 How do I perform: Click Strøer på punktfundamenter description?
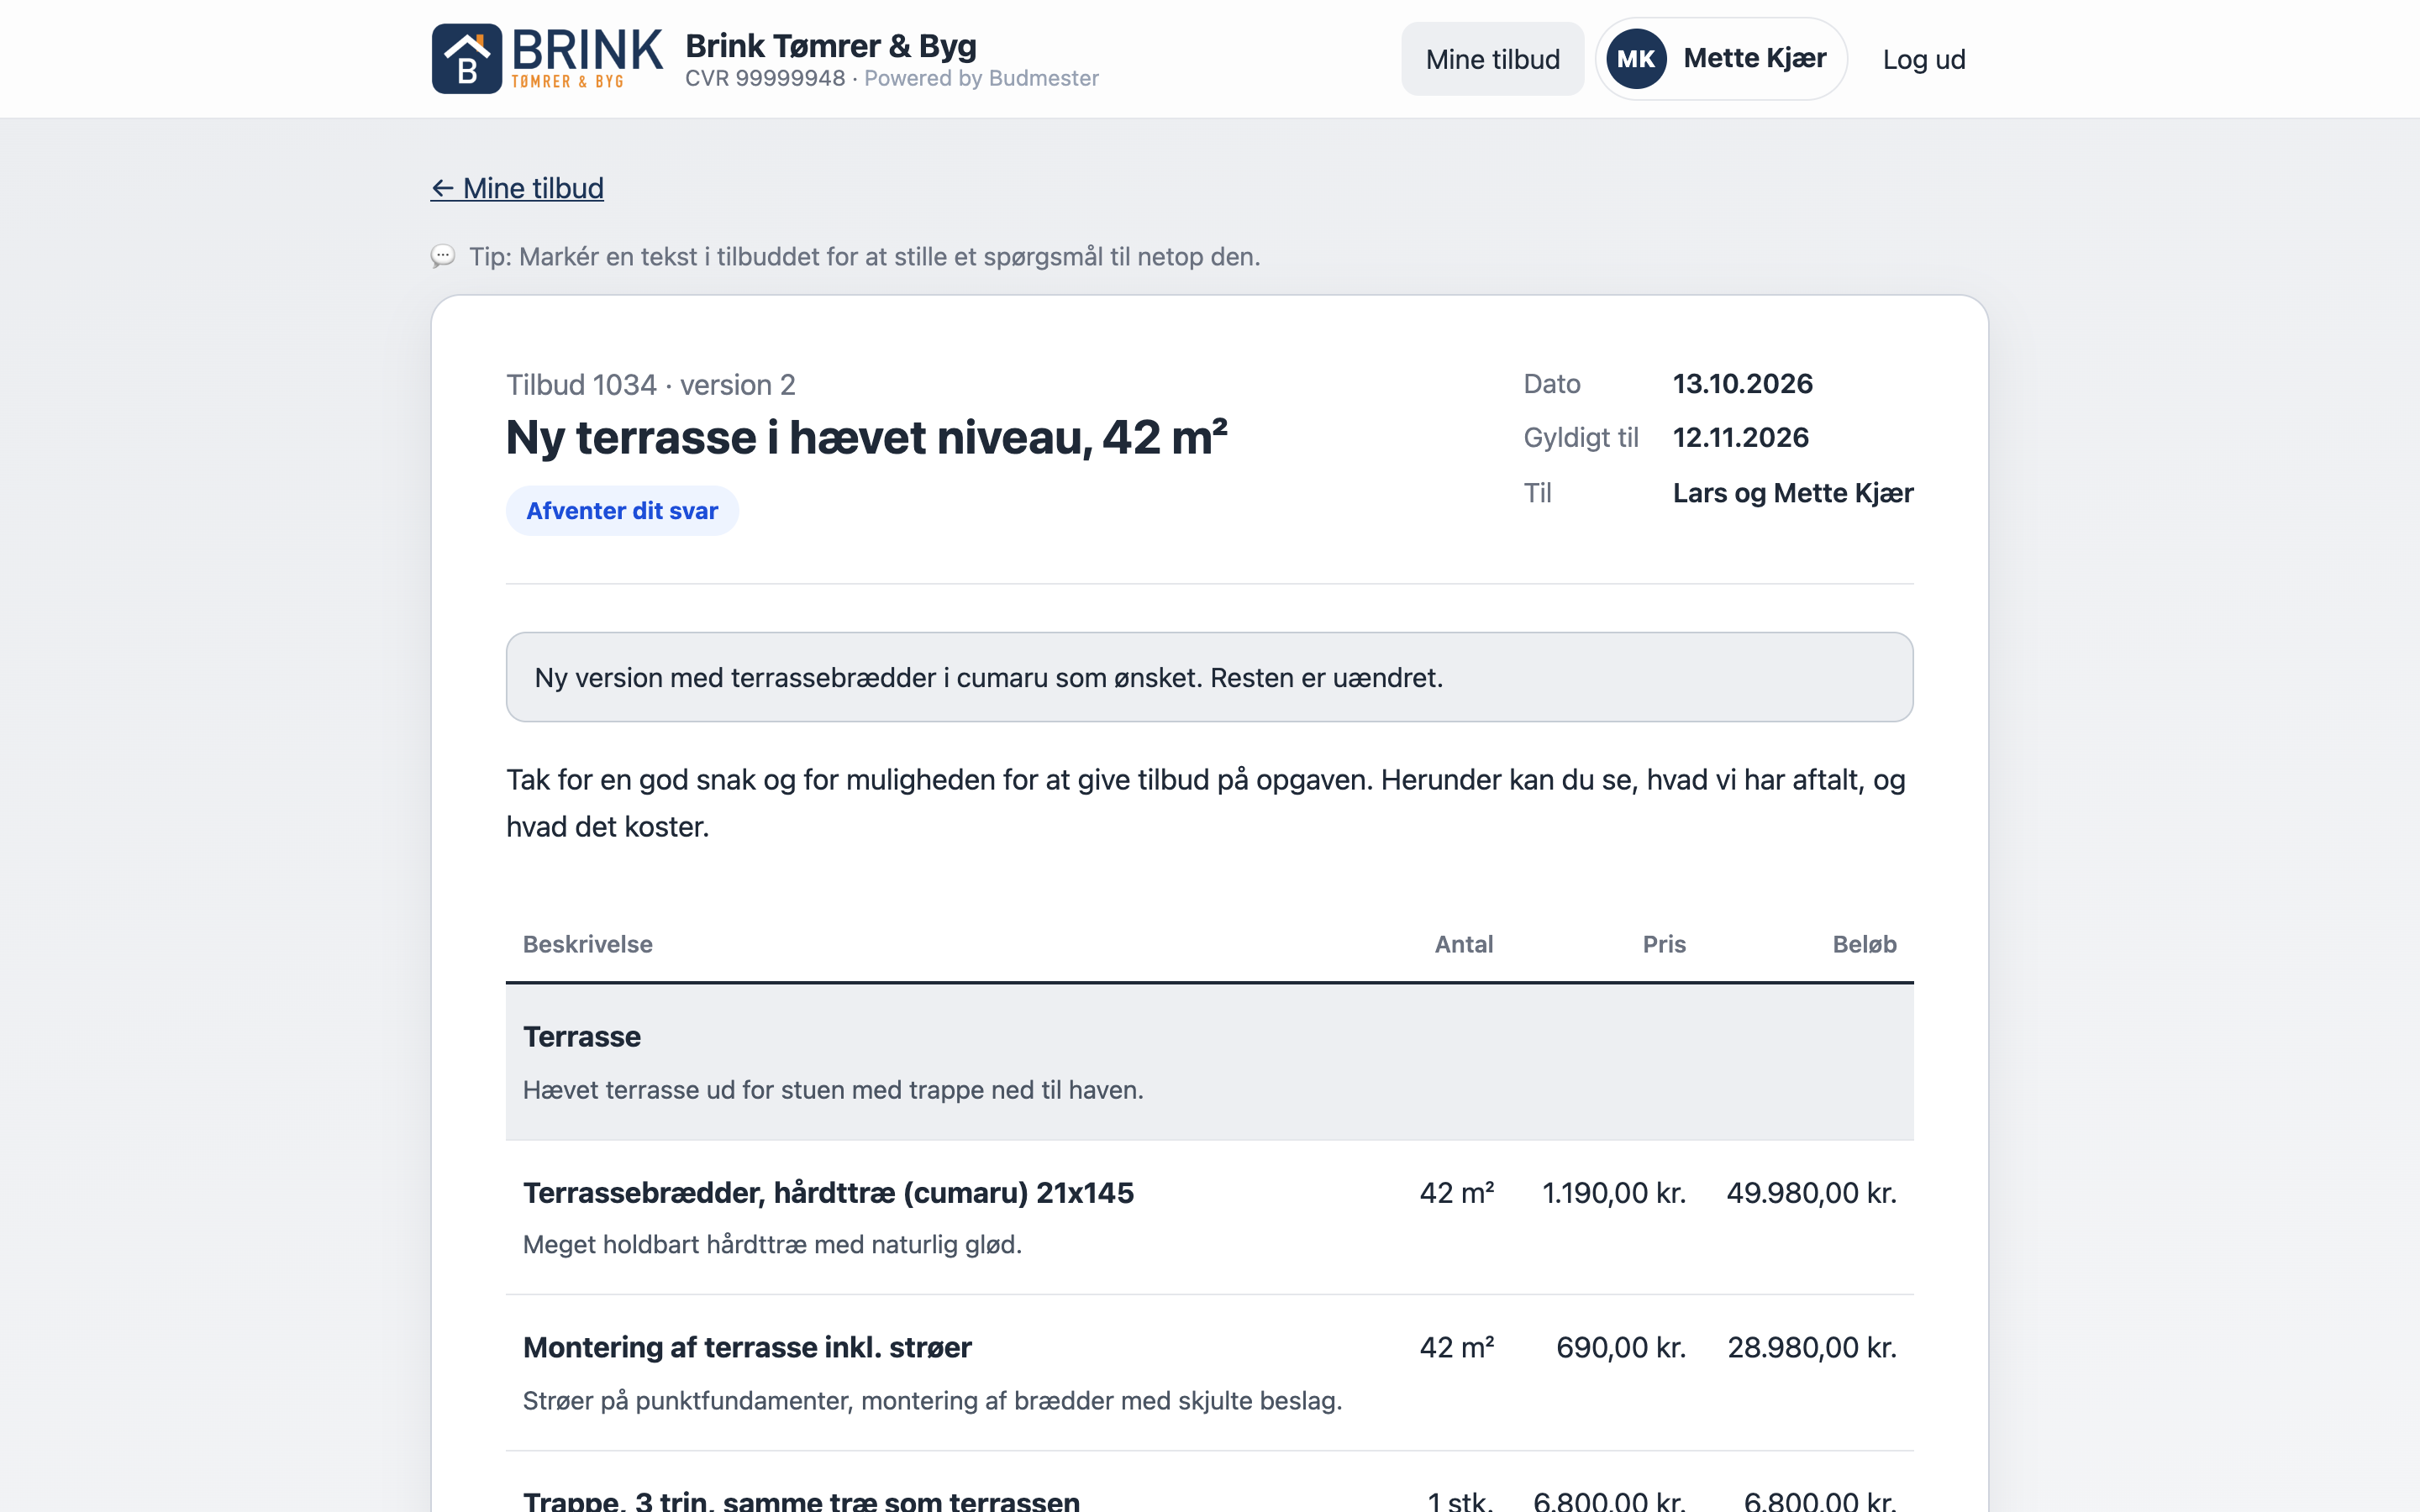point(932,1401)
